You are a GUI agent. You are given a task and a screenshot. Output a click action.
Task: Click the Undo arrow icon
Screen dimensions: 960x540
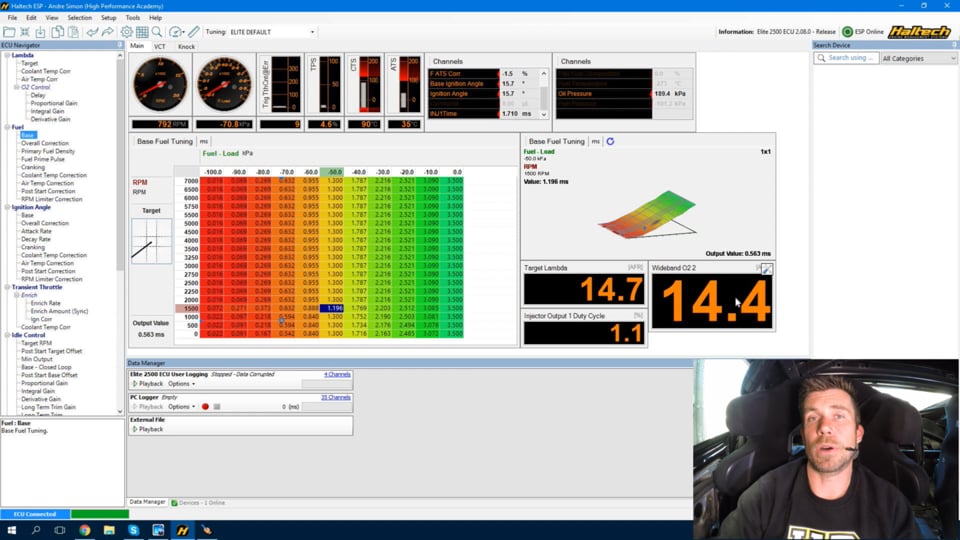(x=92, y=32)
